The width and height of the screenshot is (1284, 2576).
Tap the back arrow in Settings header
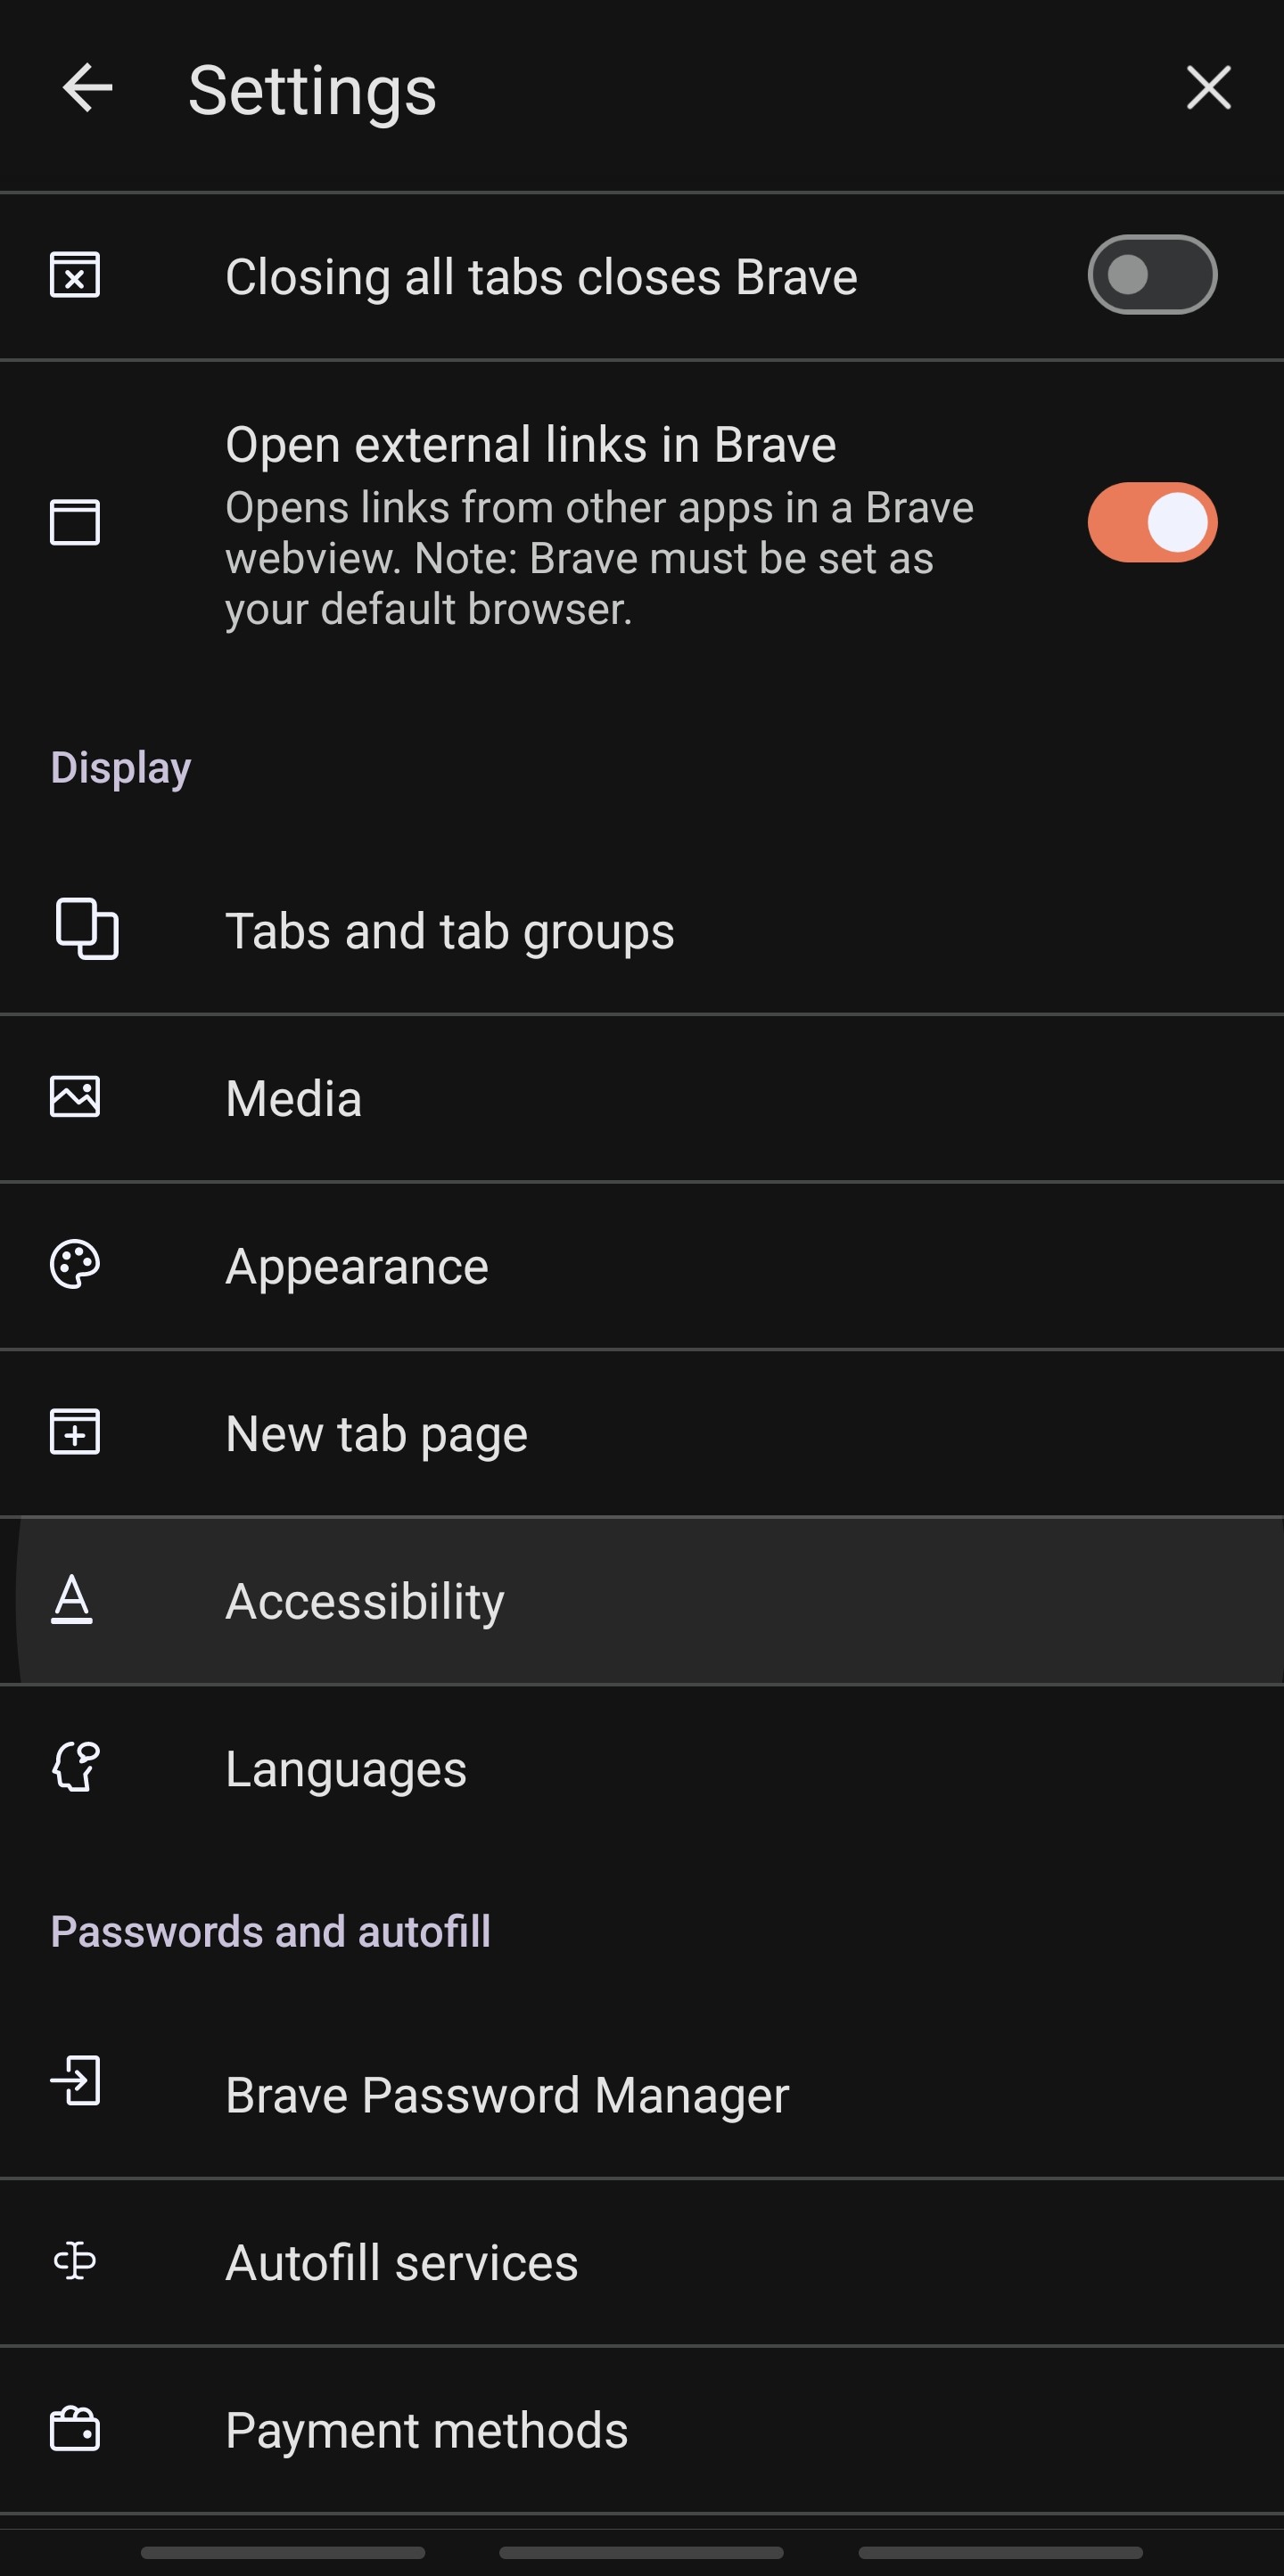coord(87,88)
